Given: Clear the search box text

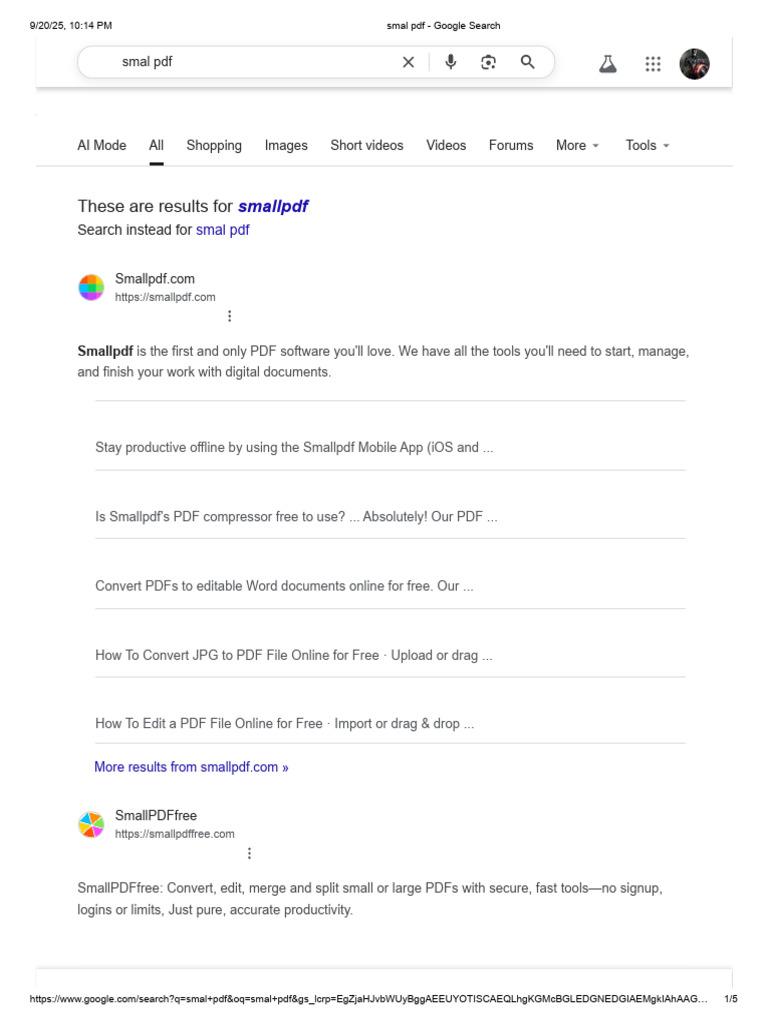Looking at the screenshot, I should 408,62.
